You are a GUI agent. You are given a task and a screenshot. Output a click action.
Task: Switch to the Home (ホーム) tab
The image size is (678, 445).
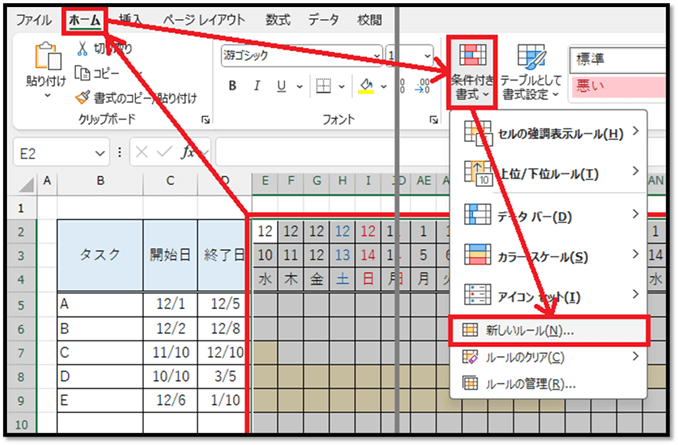pyautogui.click(x=84, y=20)
